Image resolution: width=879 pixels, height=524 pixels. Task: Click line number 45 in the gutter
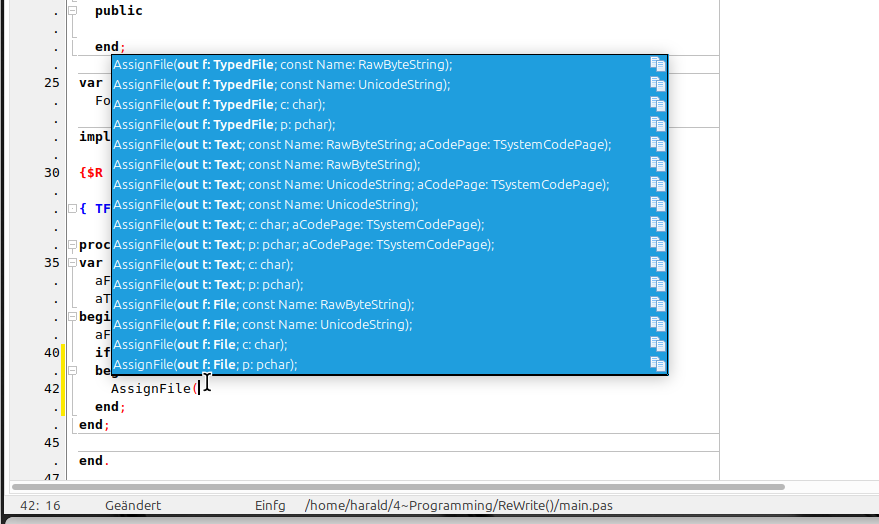[x=52, y=443]
